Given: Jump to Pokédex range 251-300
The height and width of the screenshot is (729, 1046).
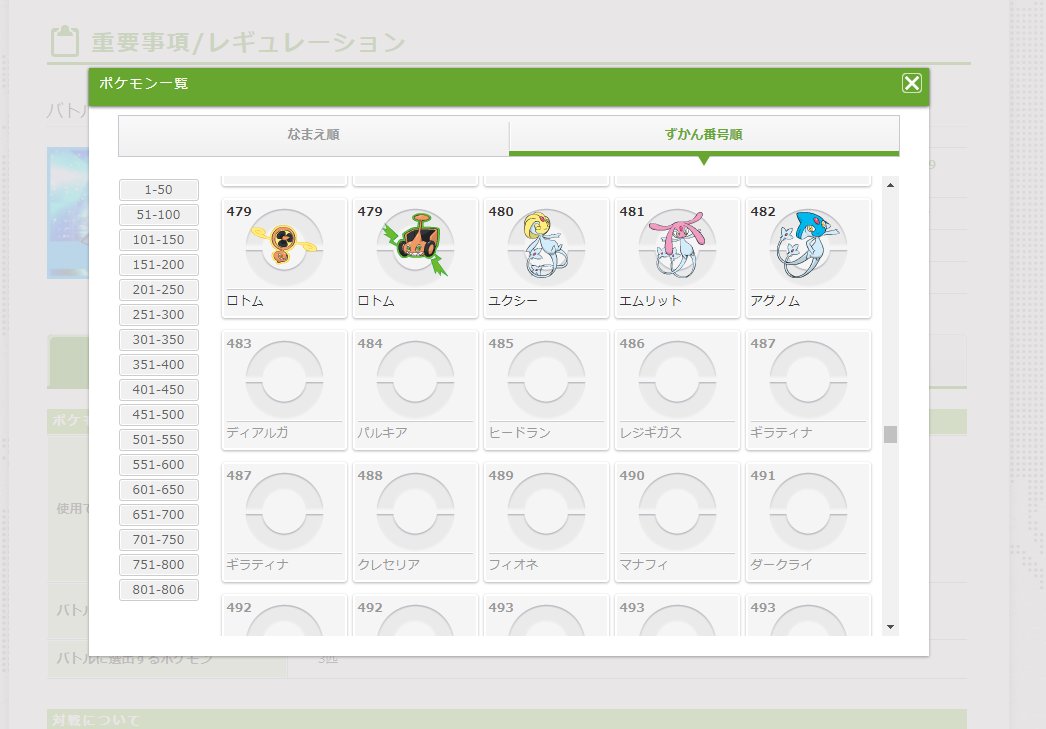Looking at the screenshot, I should [159, 315].
